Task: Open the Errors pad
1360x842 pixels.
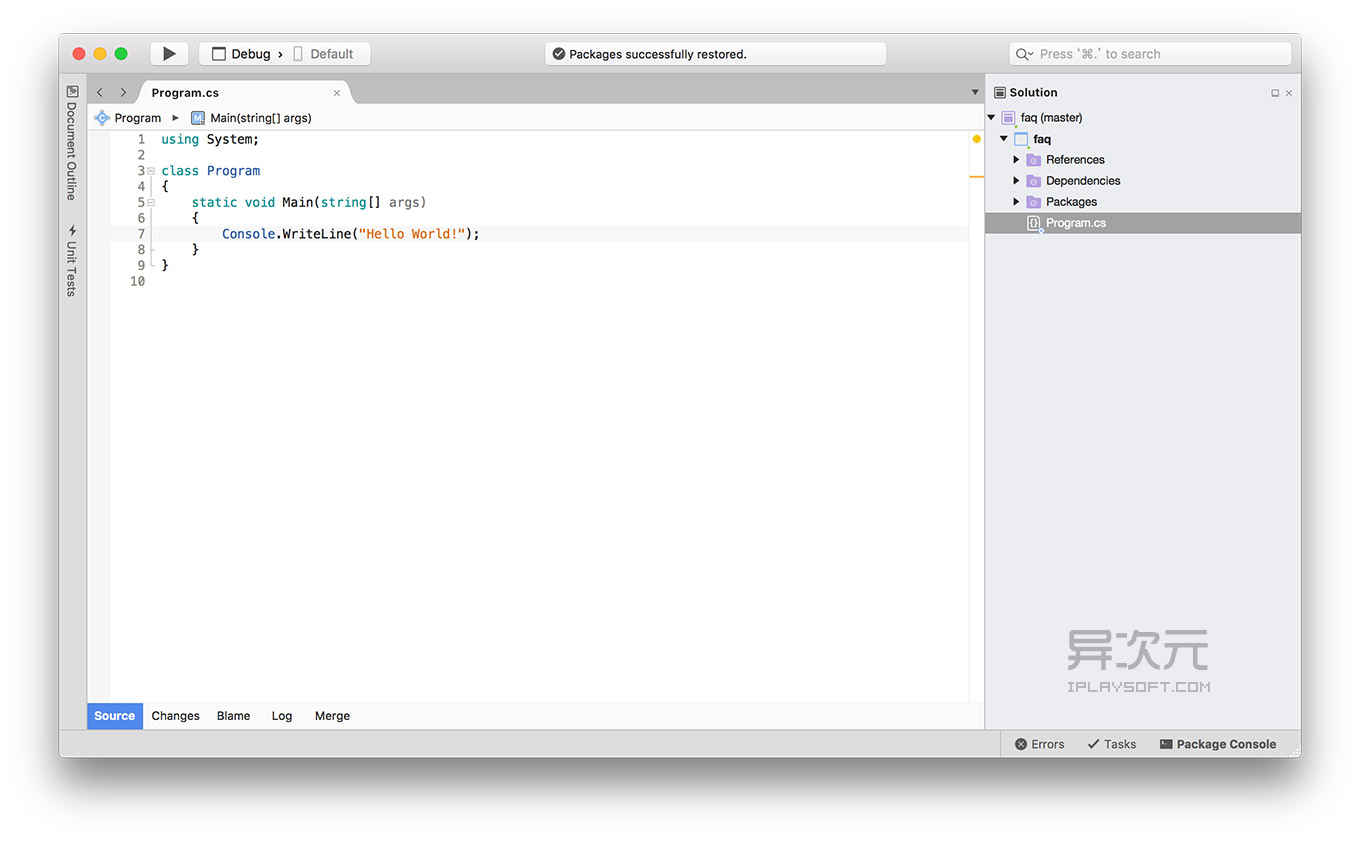Action: coord(1039,744)
